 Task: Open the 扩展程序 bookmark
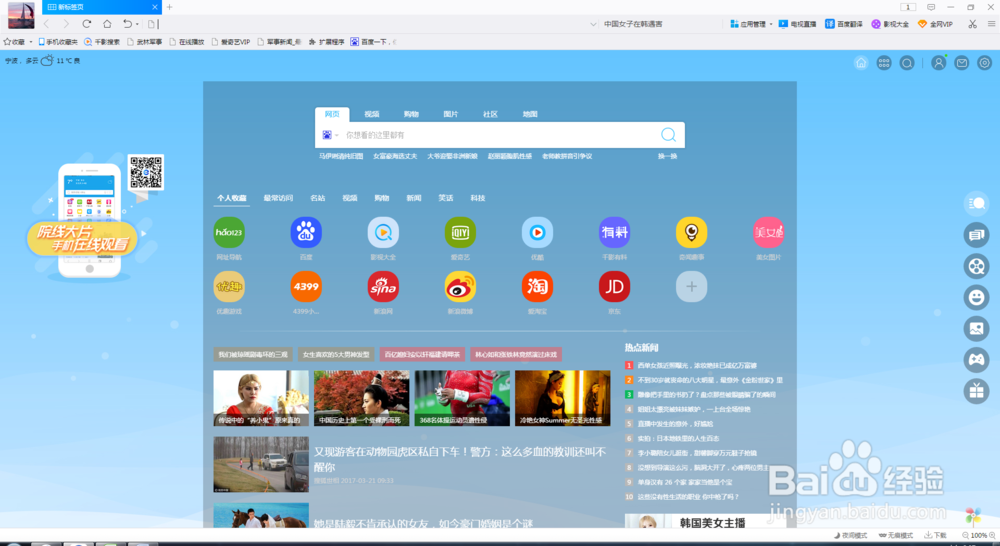click(x=327, y=42)
